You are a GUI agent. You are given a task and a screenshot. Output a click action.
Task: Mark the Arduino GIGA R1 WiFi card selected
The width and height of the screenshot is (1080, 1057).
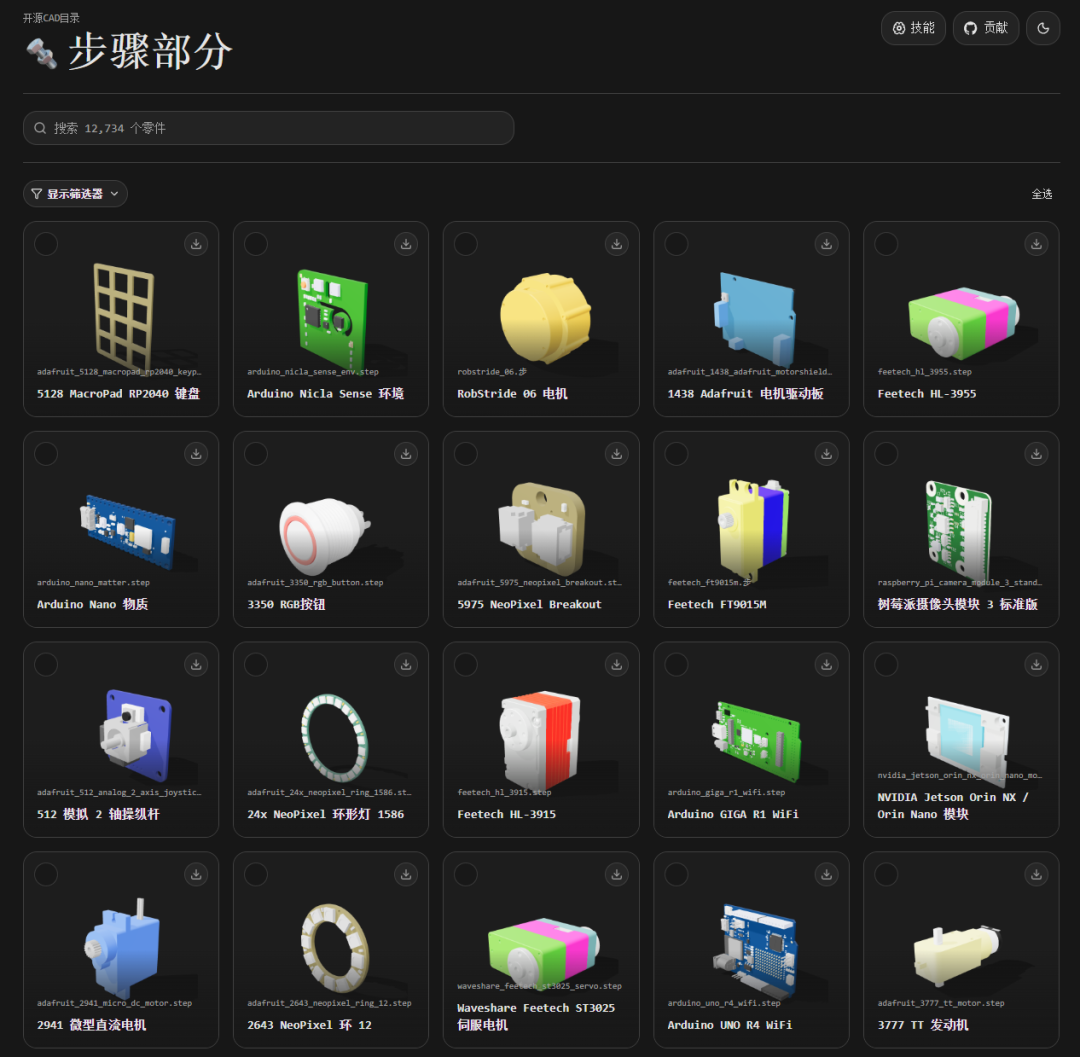coord(676,664)
